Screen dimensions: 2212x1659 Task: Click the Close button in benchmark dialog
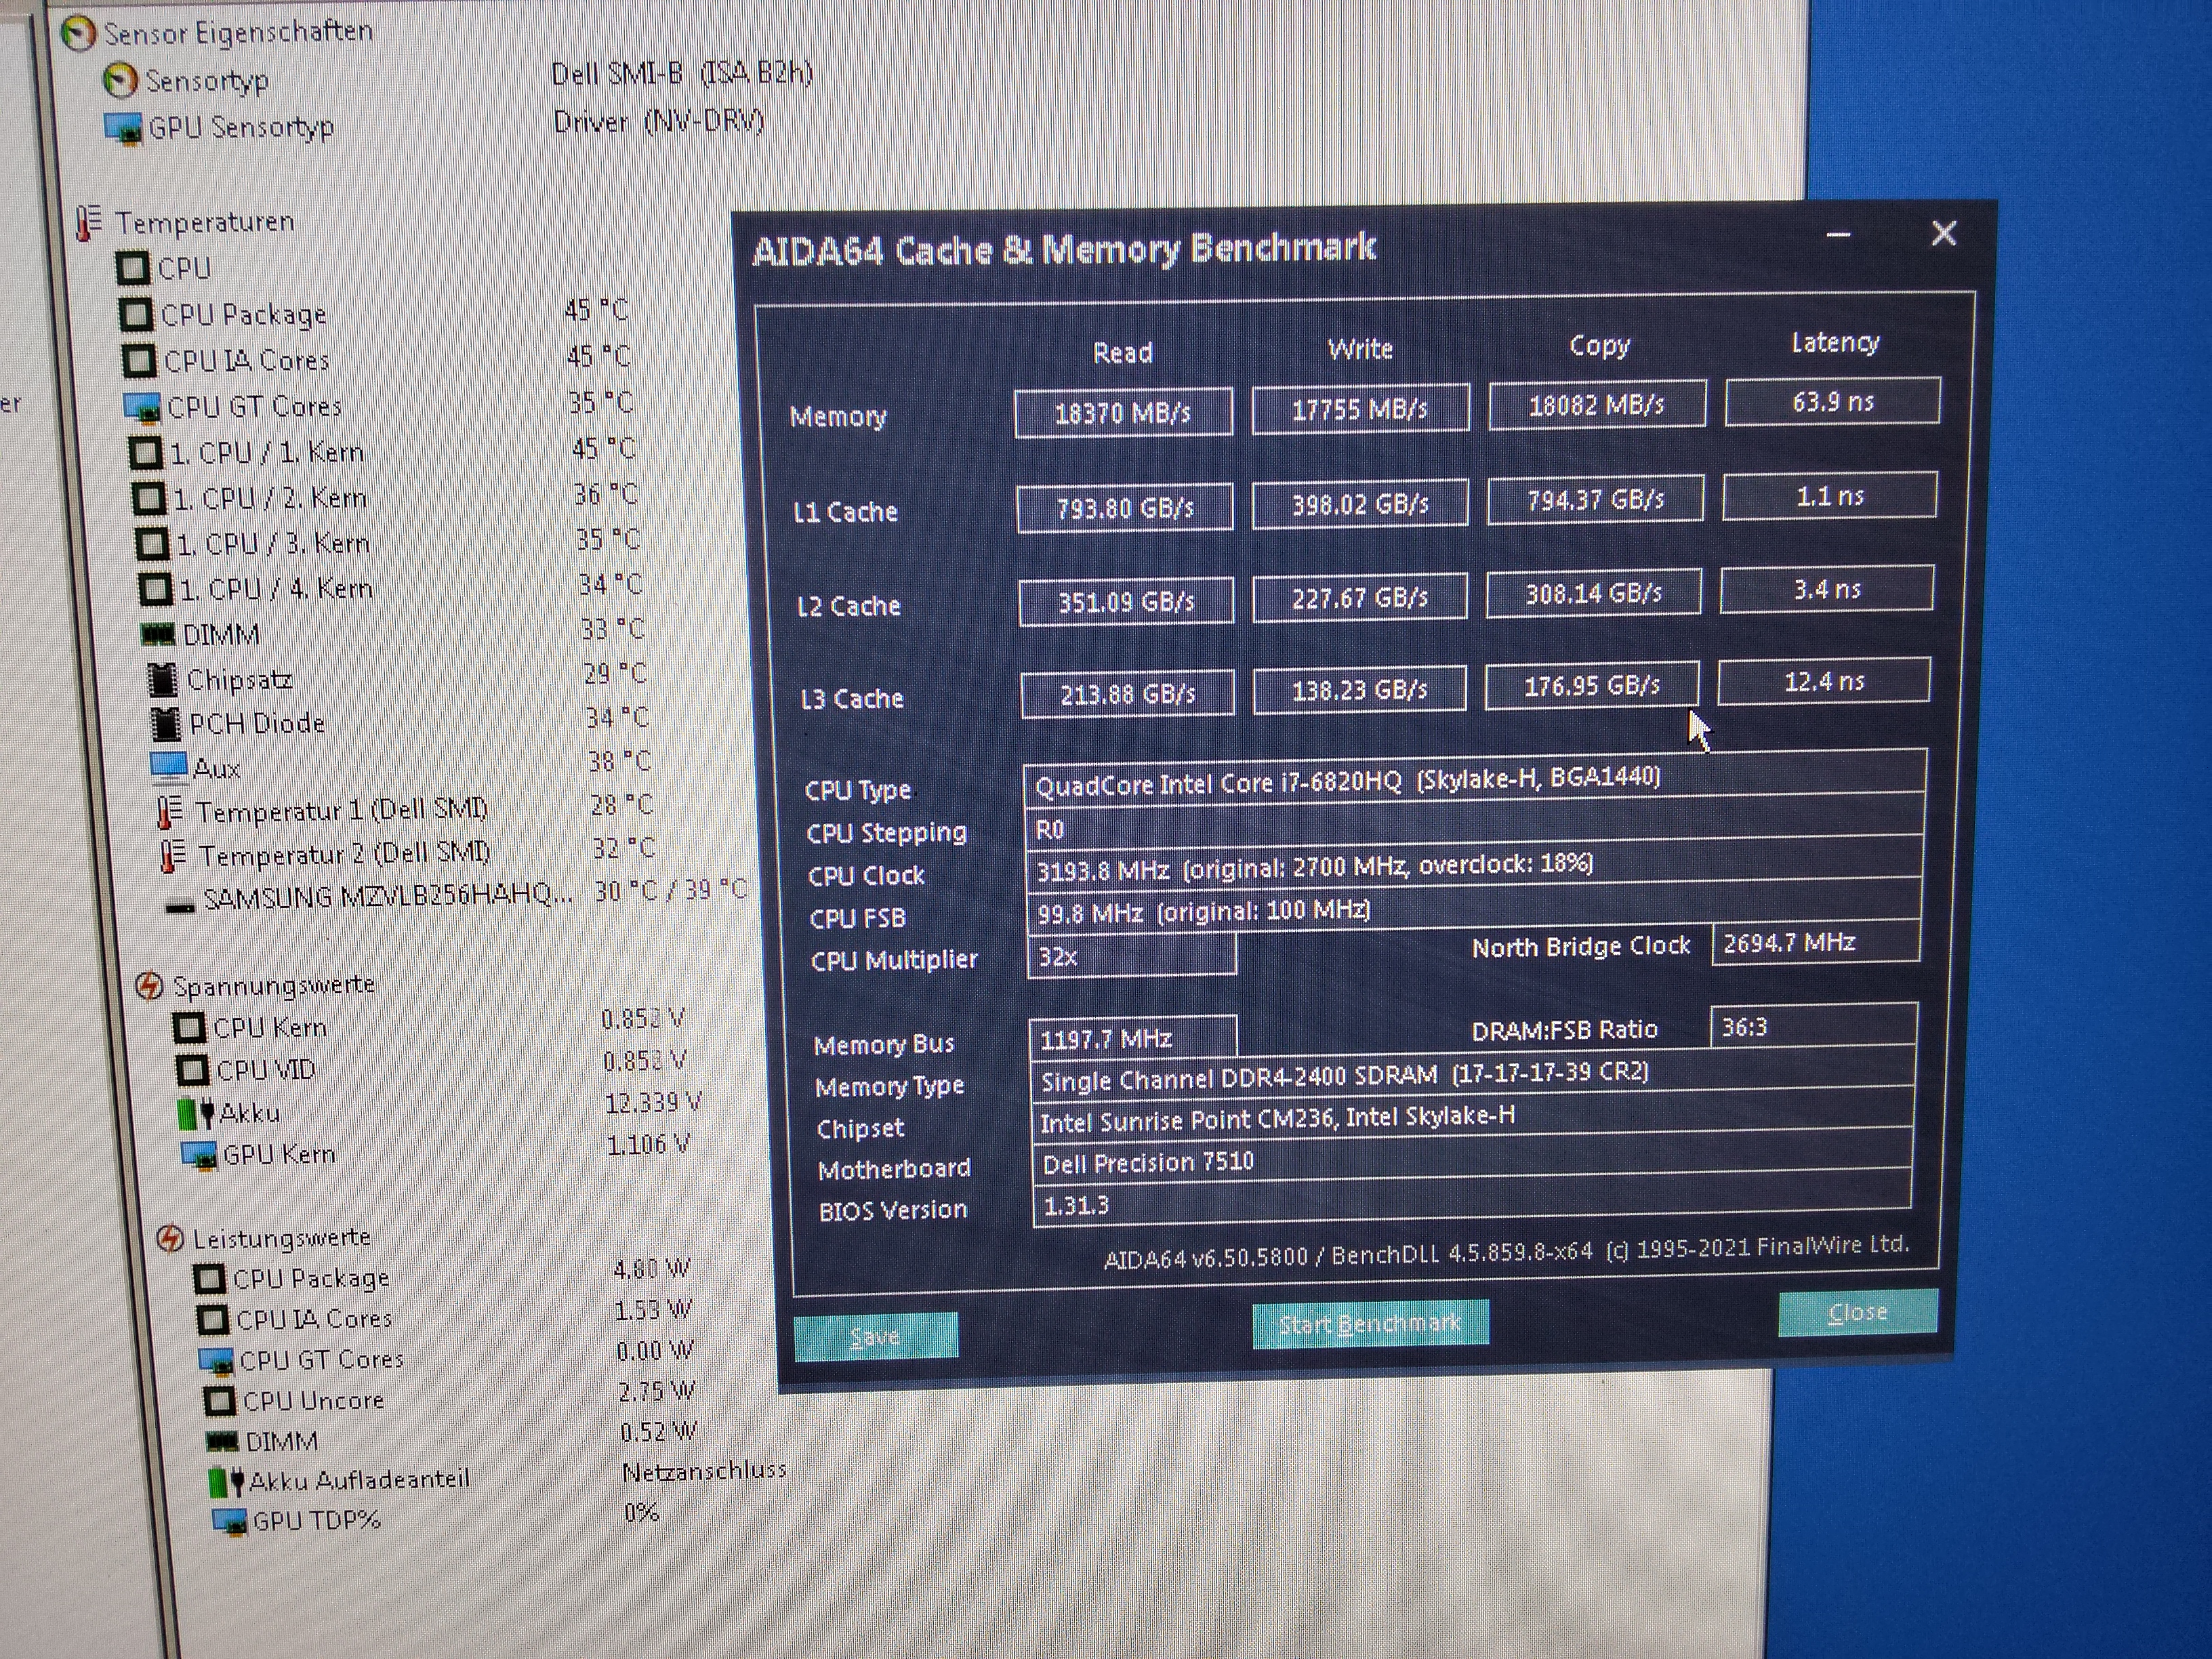click(1858, 1312)
